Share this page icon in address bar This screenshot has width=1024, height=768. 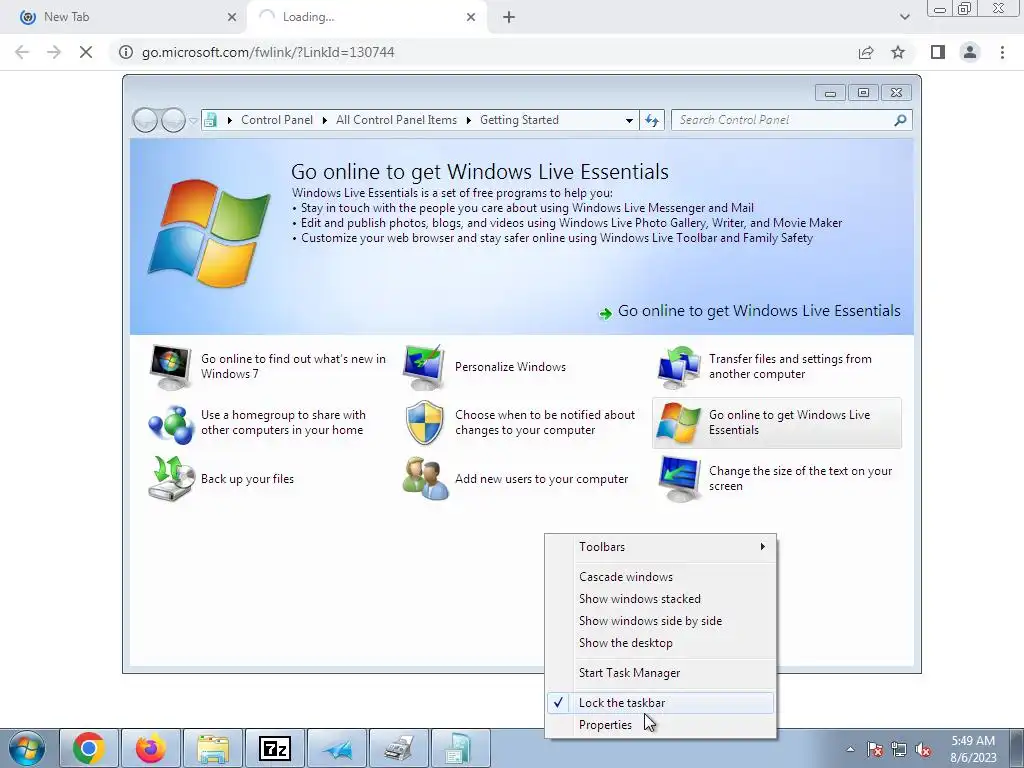click(x=866, y=52)
